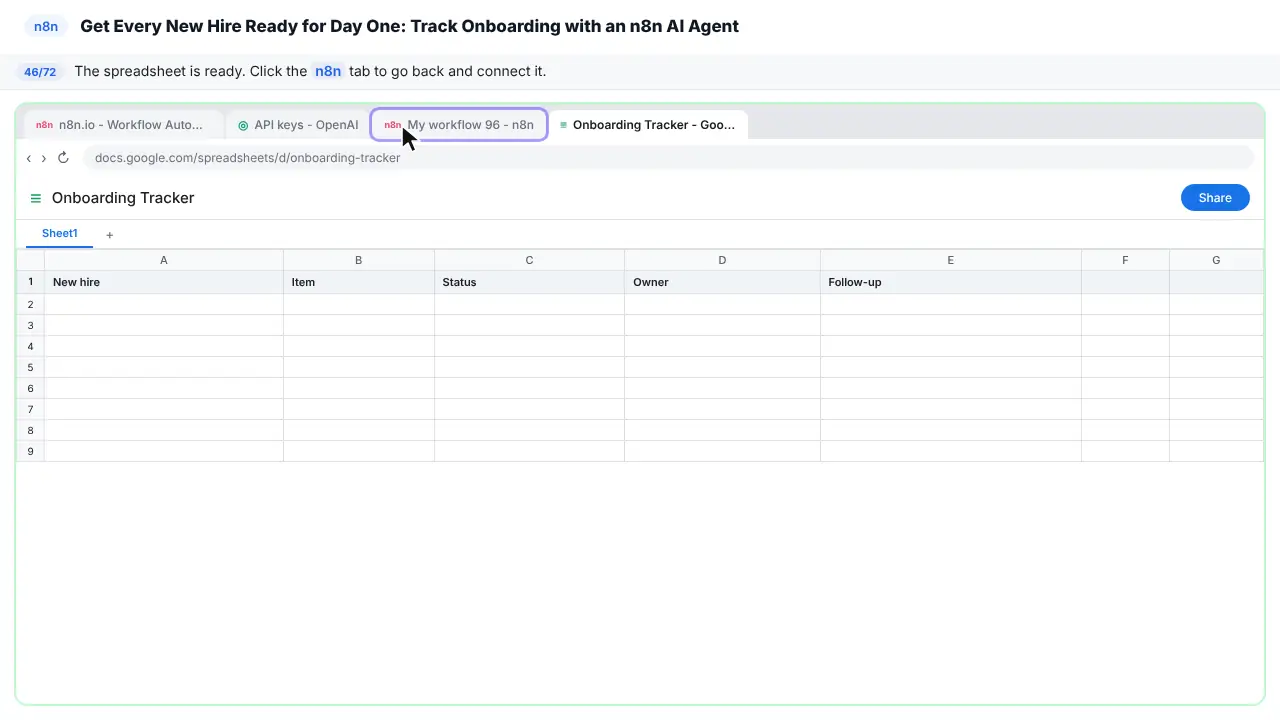Viewport: 1280px width, 720px height.
Task: Select column A header
Action: click(x=164, y=260)
